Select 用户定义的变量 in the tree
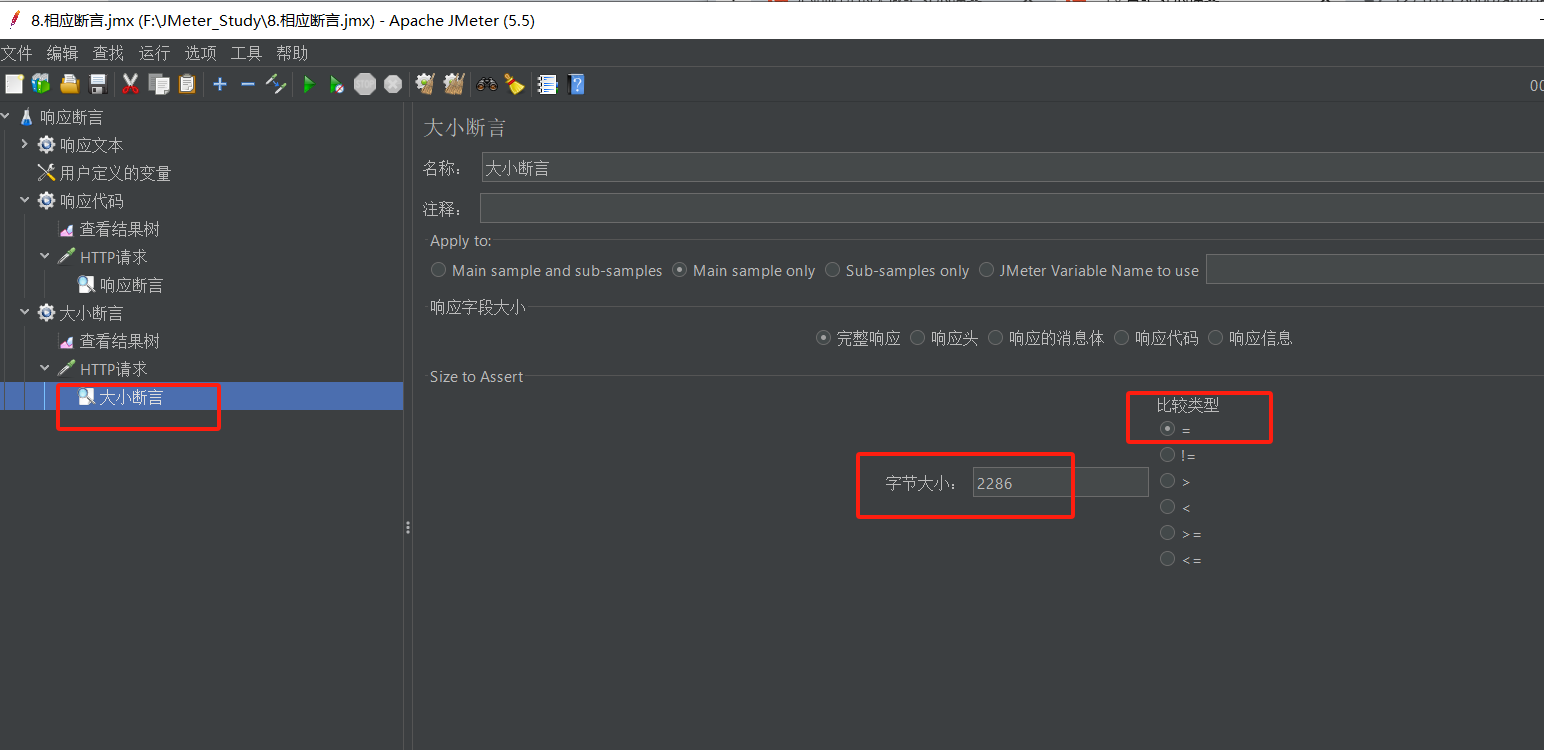This screenshot has width=1544, height=750. (104, 173)
